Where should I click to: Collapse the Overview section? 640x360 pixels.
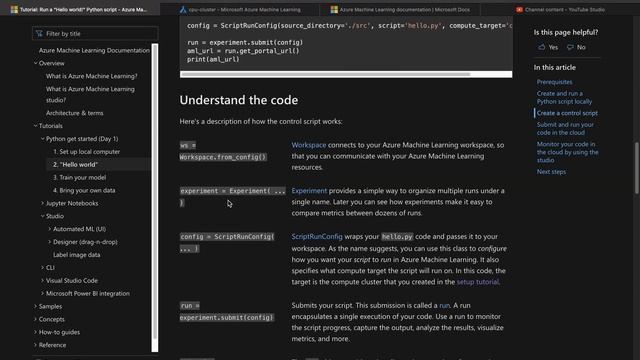[36, 63]
